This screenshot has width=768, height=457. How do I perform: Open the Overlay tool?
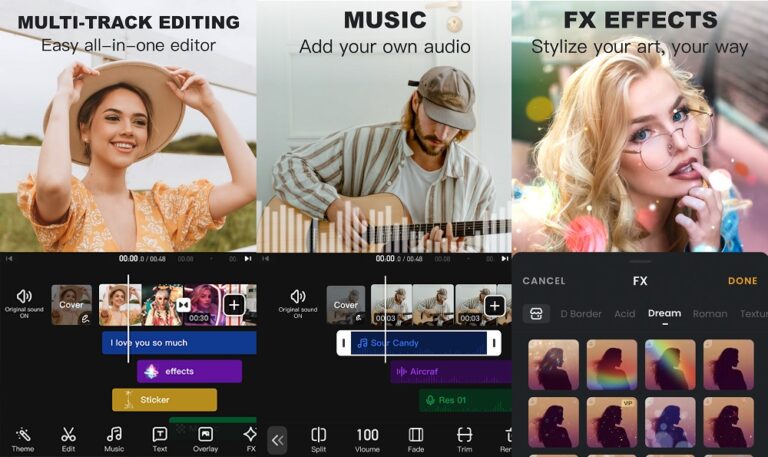point(205,438)
